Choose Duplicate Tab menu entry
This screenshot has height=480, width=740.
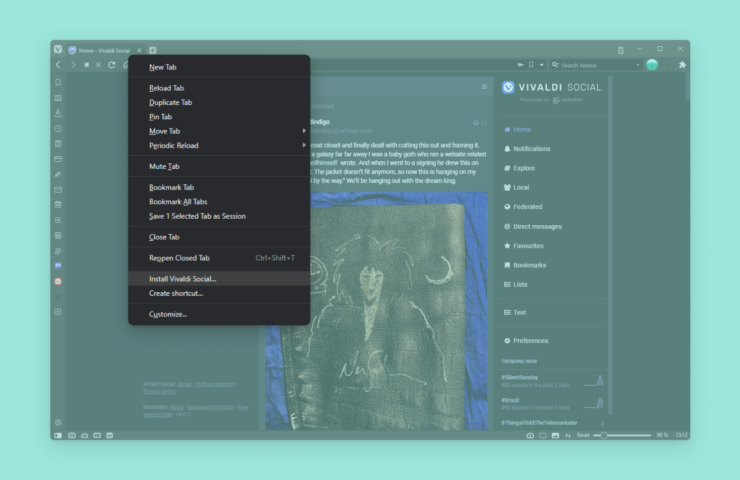(x=219, y=102)
